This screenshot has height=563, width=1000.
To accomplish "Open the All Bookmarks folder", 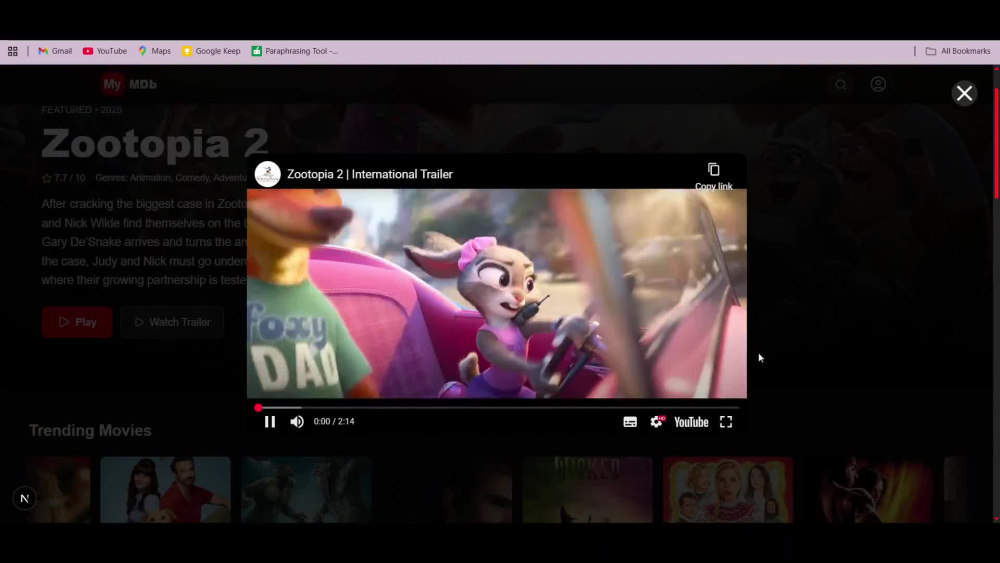I will pyautogui.click(x=958, y=51).
